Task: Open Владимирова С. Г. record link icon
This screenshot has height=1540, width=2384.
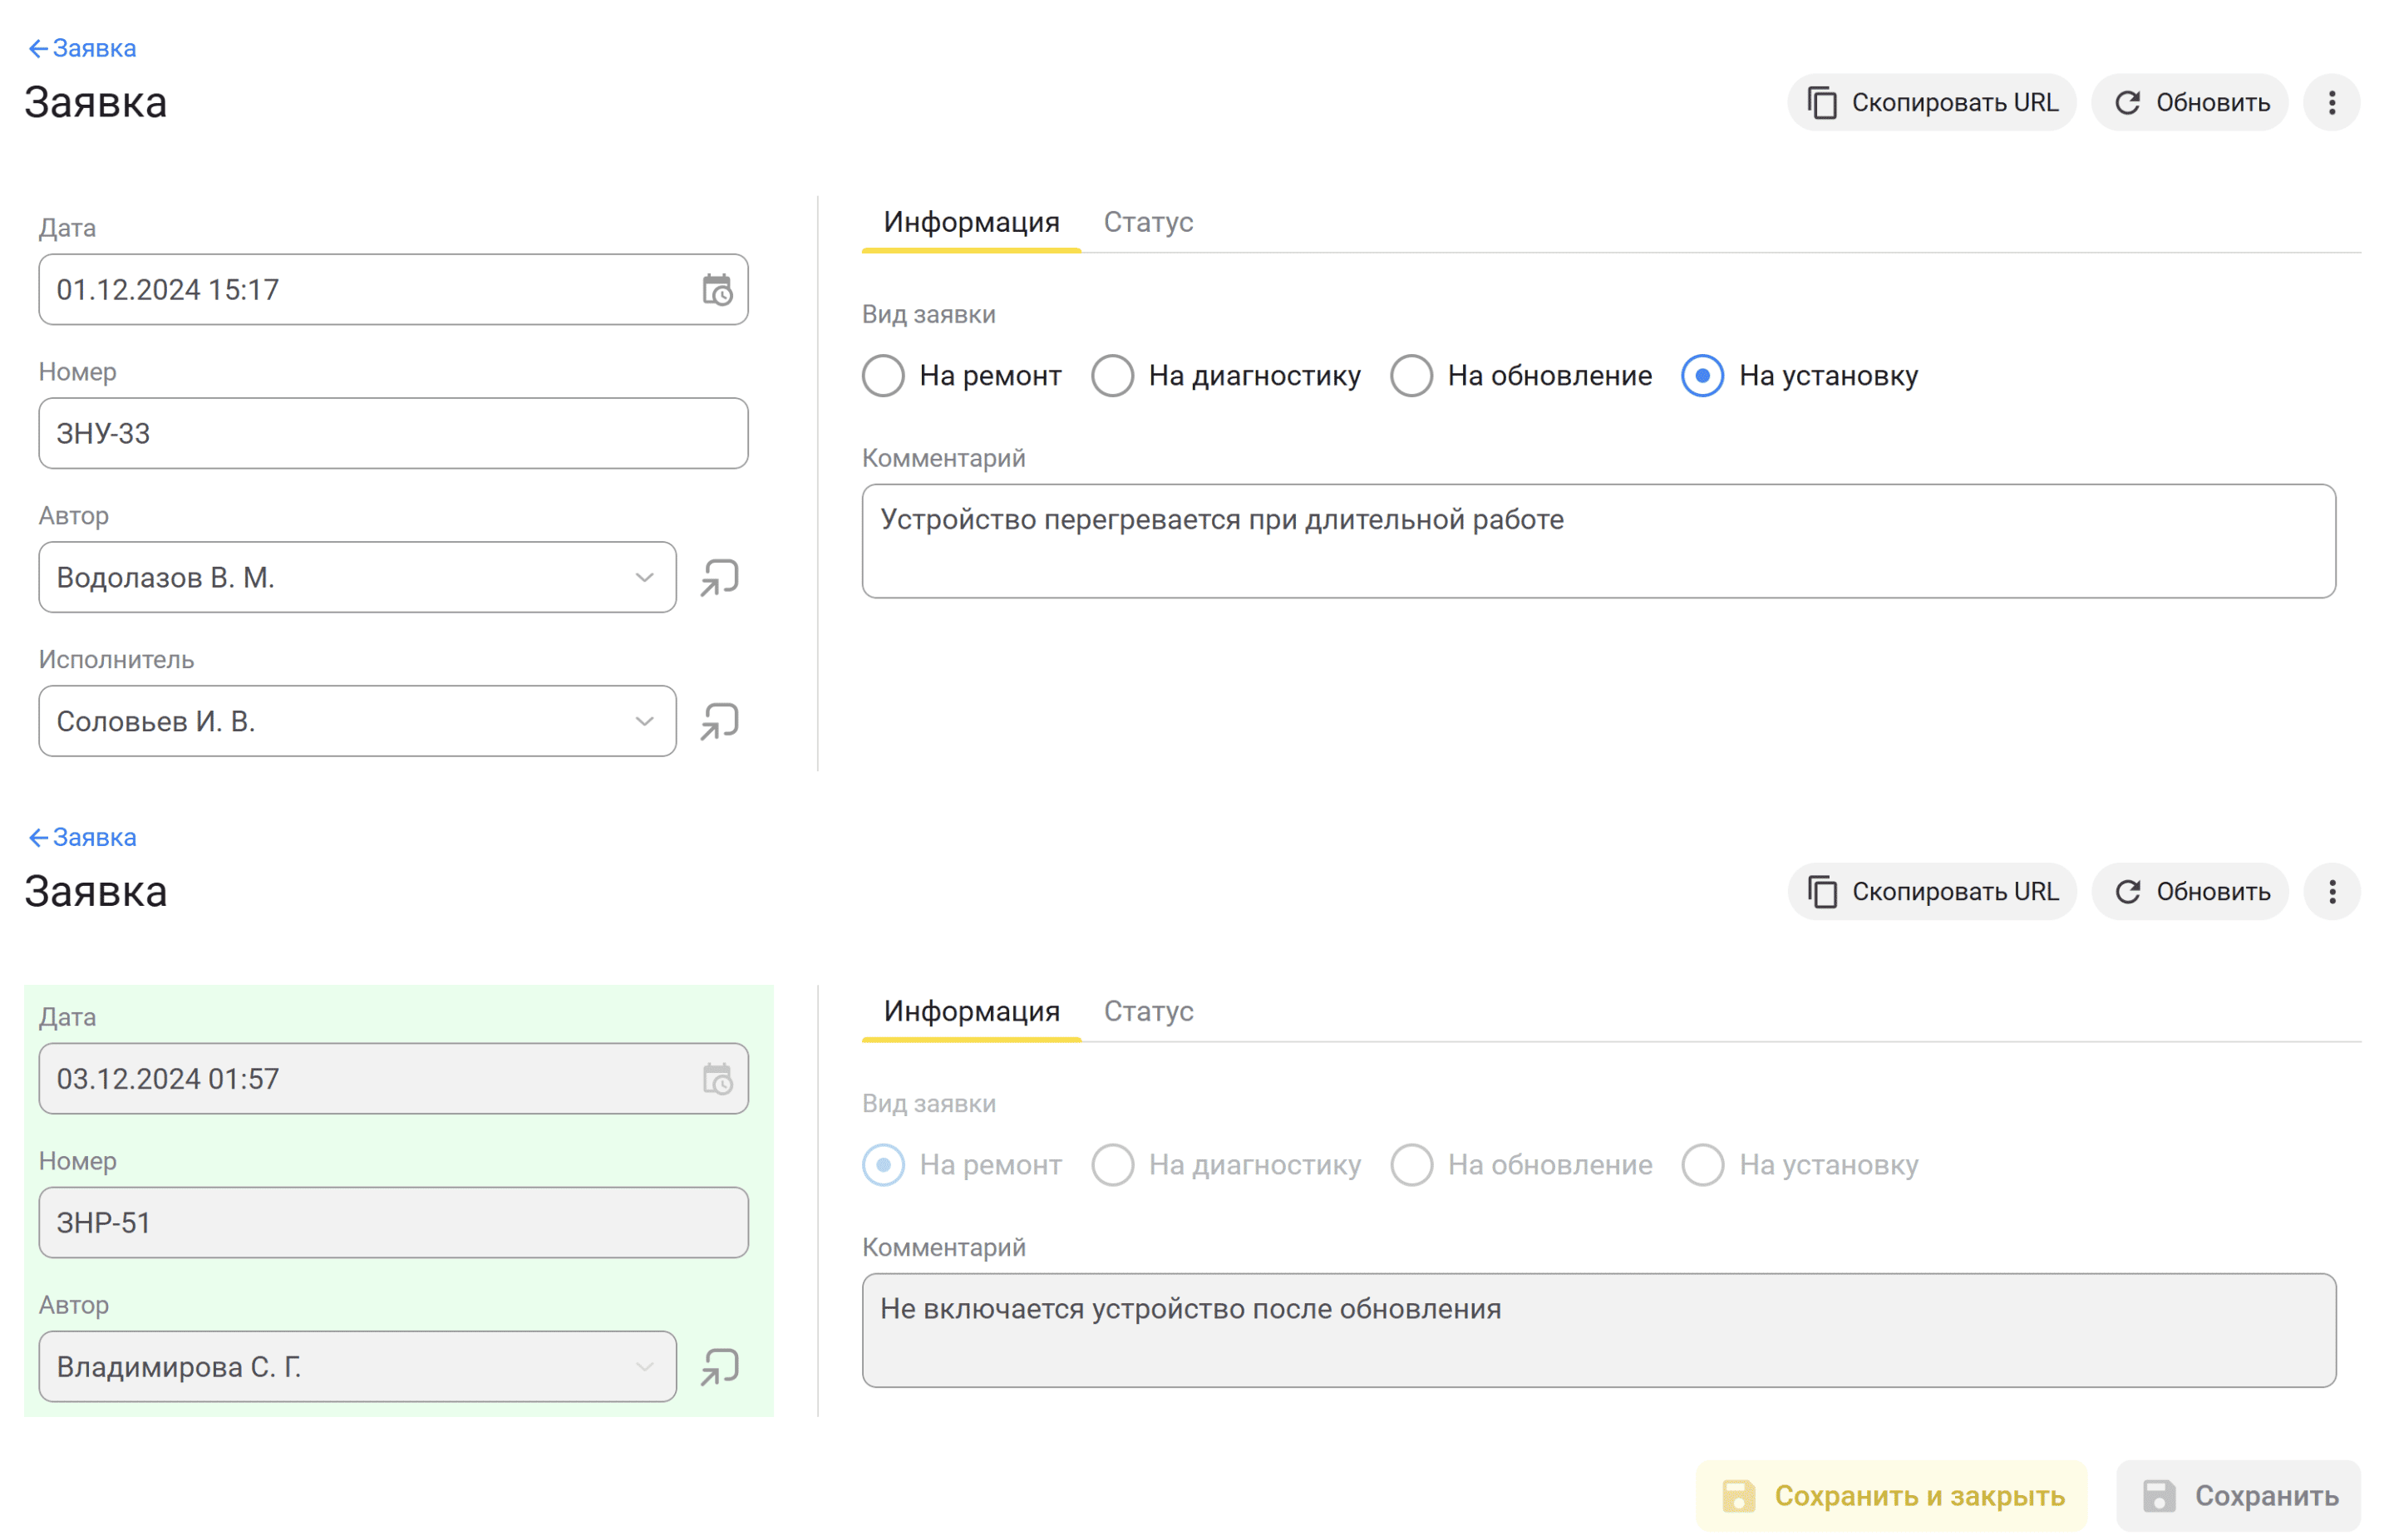Action: pyautogui.click(x=719, y=1367)
